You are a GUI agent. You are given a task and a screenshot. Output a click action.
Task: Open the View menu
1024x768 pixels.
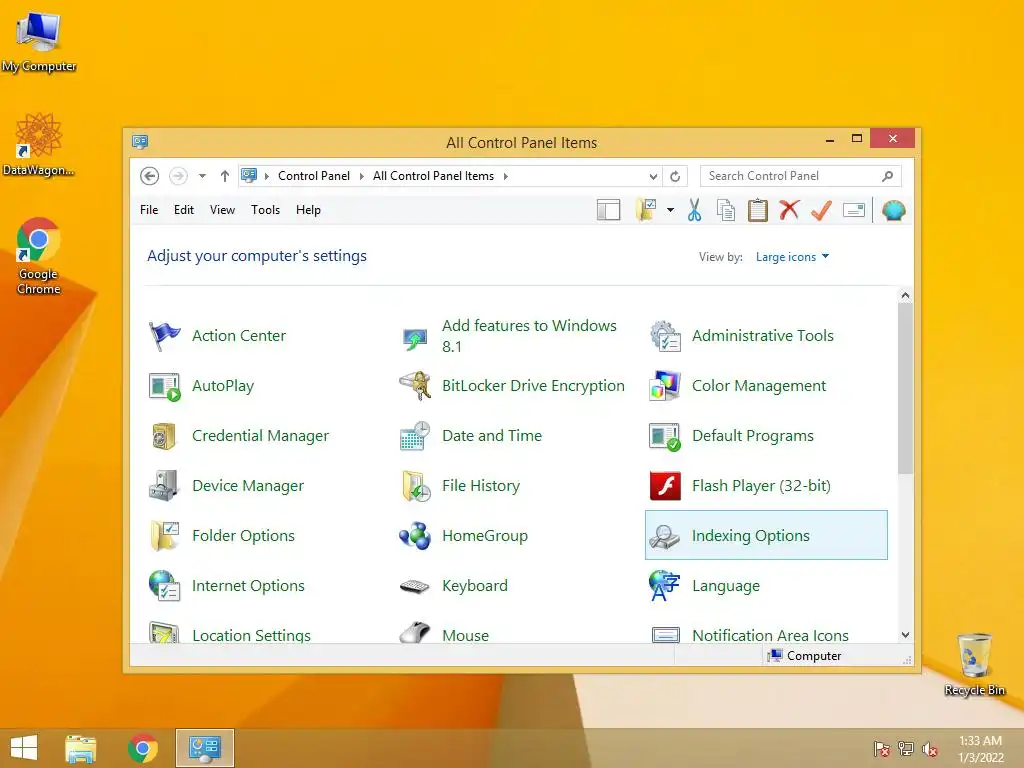pos(222,210)
